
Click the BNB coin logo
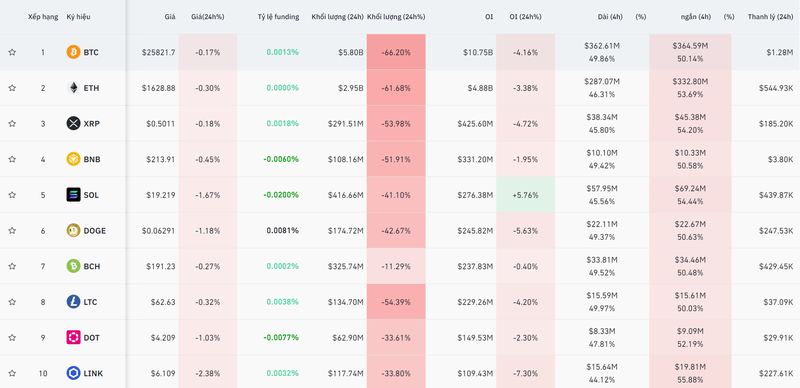pos(73,159)
